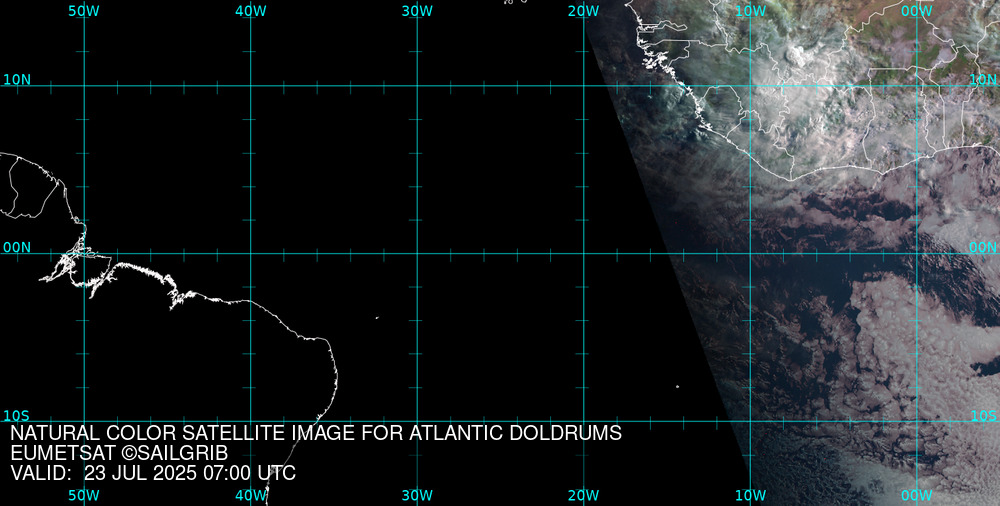Click the VALID 23 JUL 2025 timestamp
Viewport: 1000px width, 506px height.
point(153,473)
